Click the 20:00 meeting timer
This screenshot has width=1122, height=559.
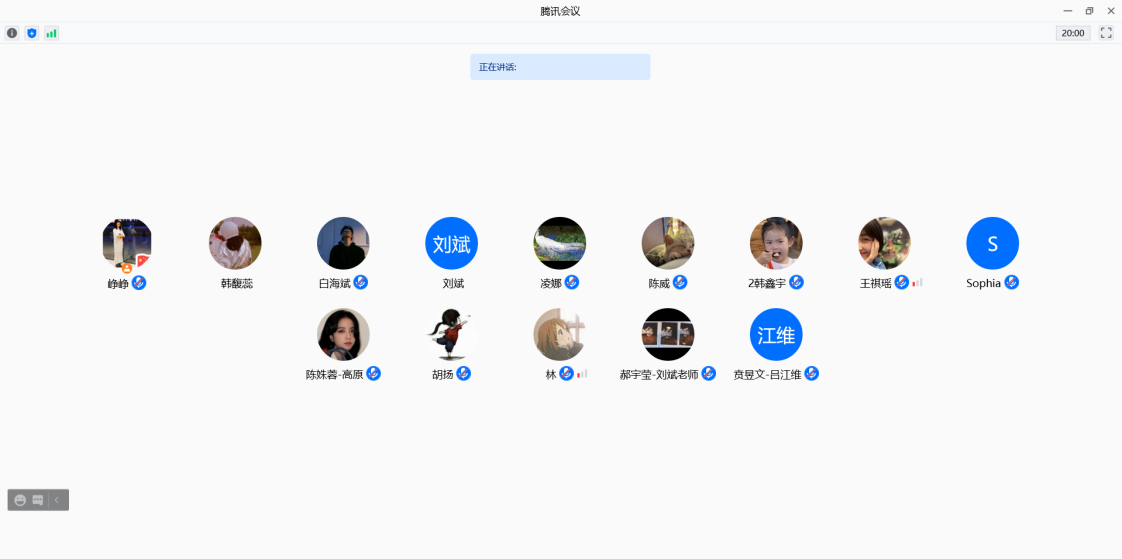(1072, 33)
